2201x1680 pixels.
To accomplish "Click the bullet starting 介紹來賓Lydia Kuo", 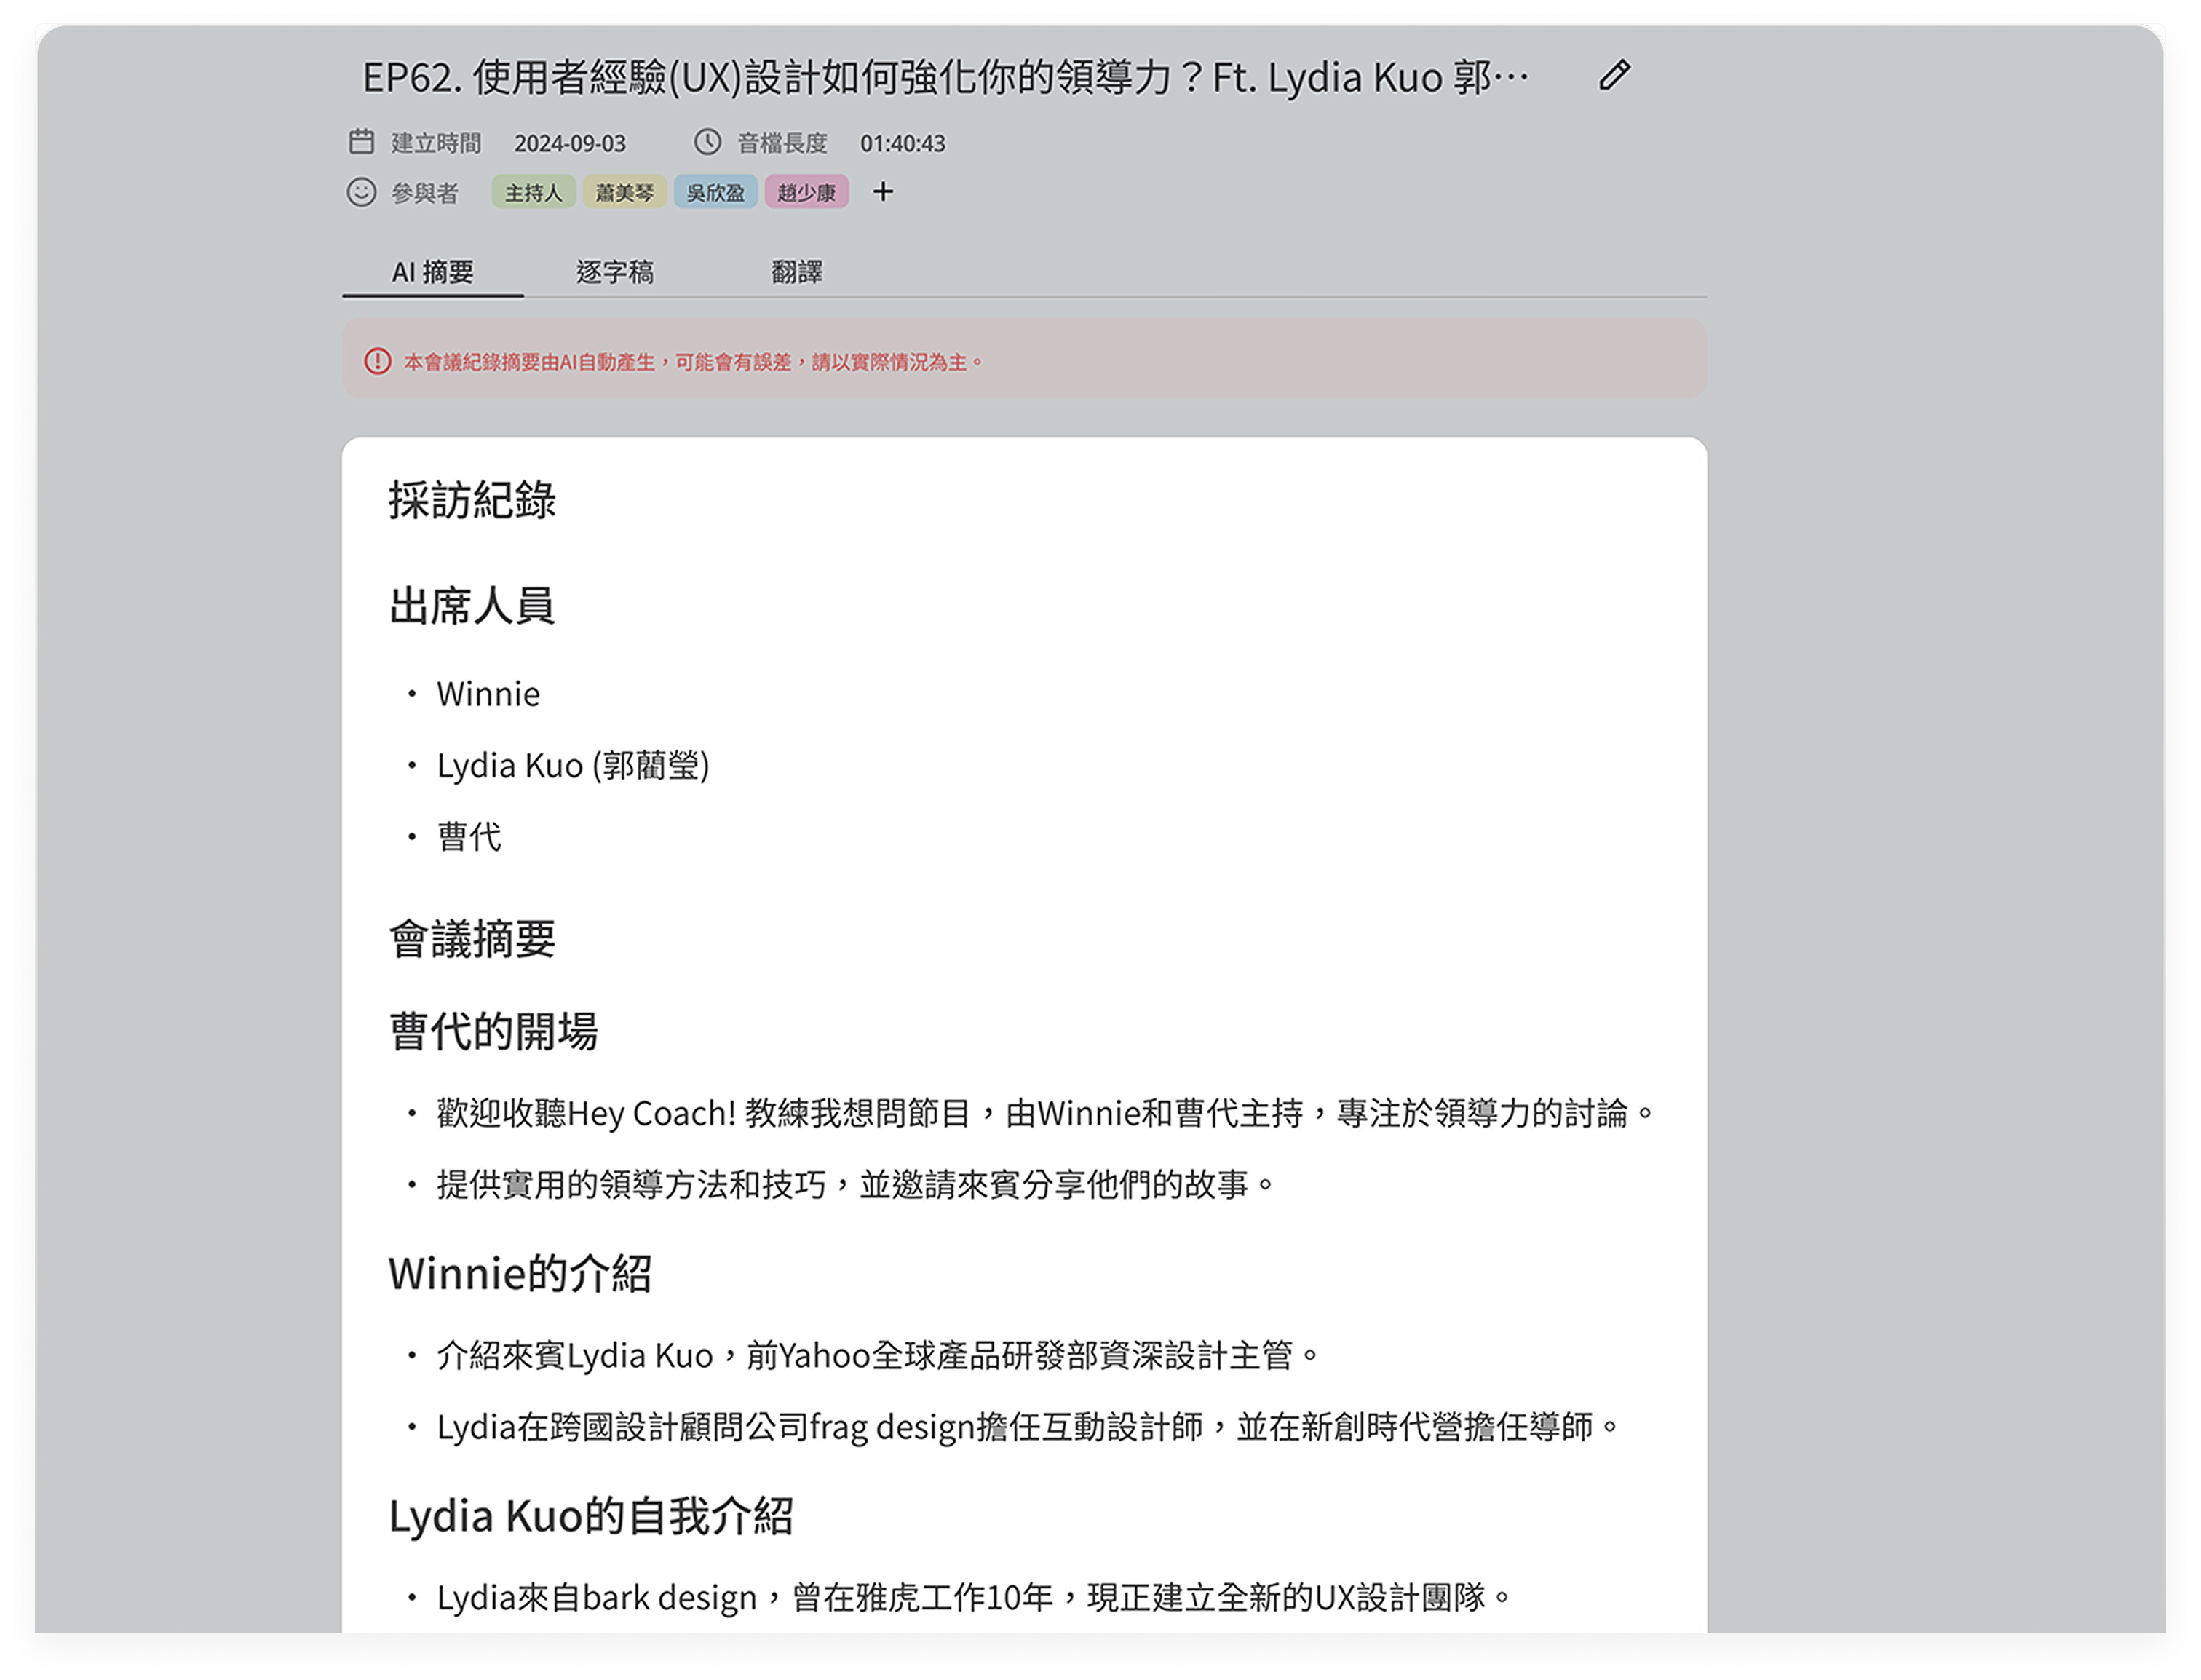I will point(878,1356).
